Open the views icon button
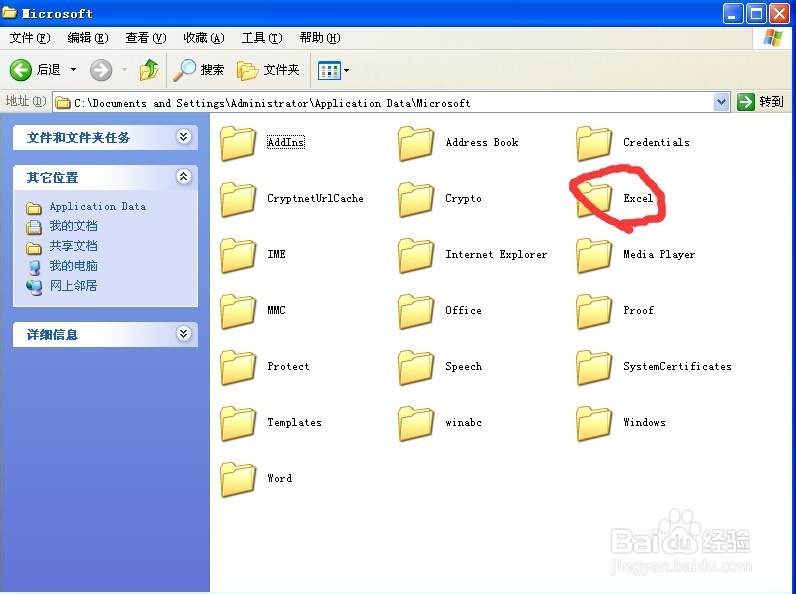 coord(329,71)
